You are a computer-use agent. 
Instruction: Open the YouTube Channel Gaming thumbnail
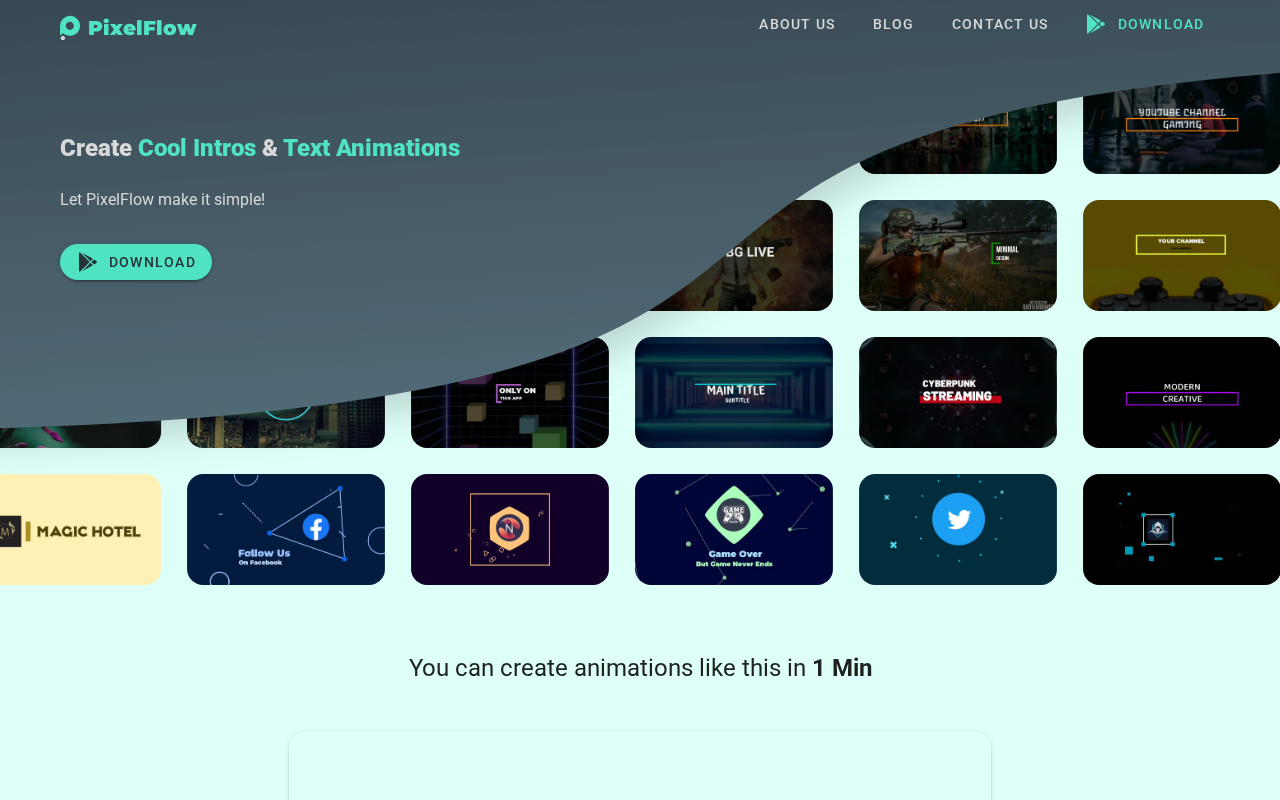(1181, 125)
